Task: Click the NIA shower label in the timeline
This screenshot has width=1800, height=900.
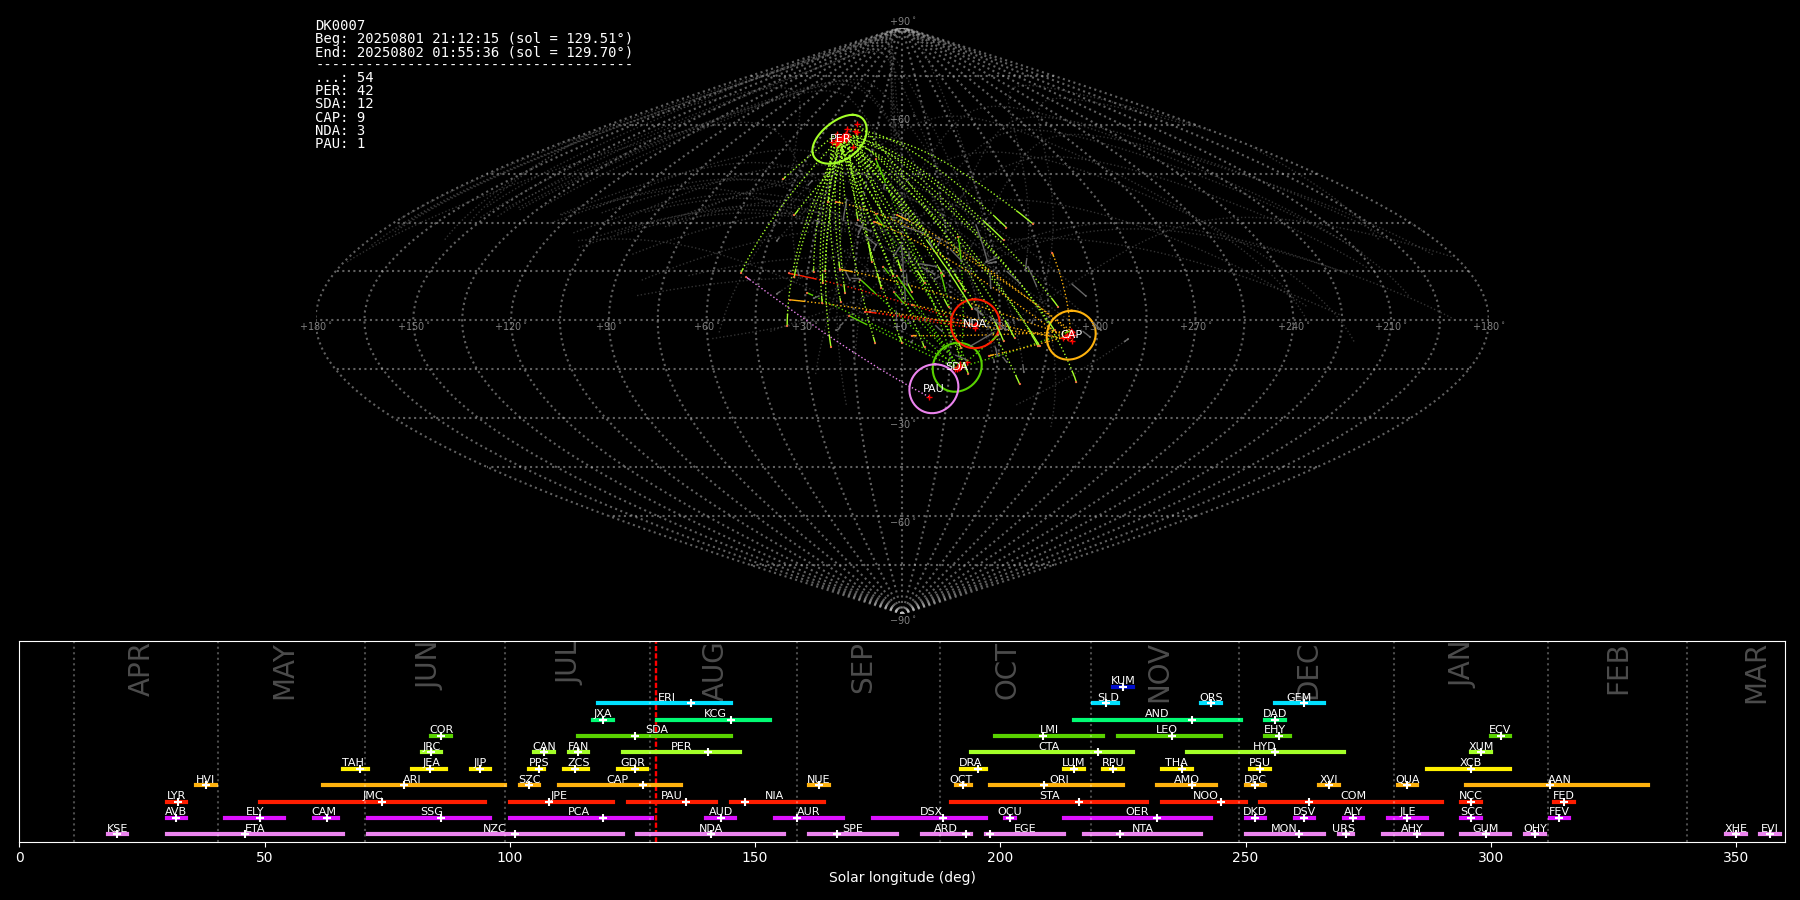Action: (774, 796)
